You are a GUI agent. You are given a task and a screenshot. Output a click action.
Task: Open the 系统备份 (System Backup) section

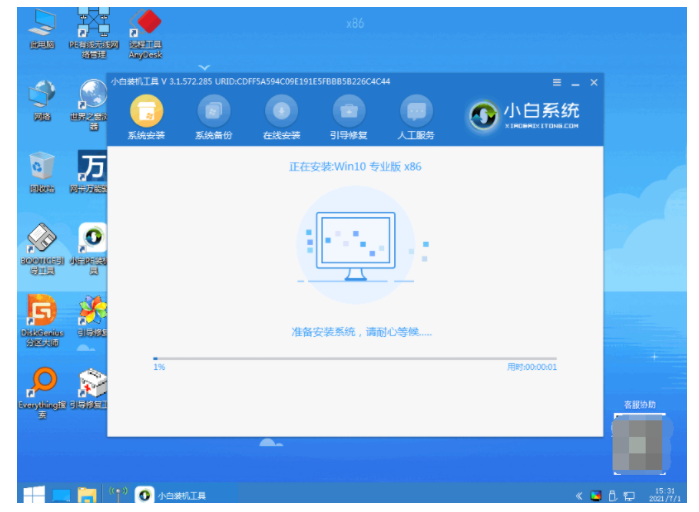click(214, 117)
